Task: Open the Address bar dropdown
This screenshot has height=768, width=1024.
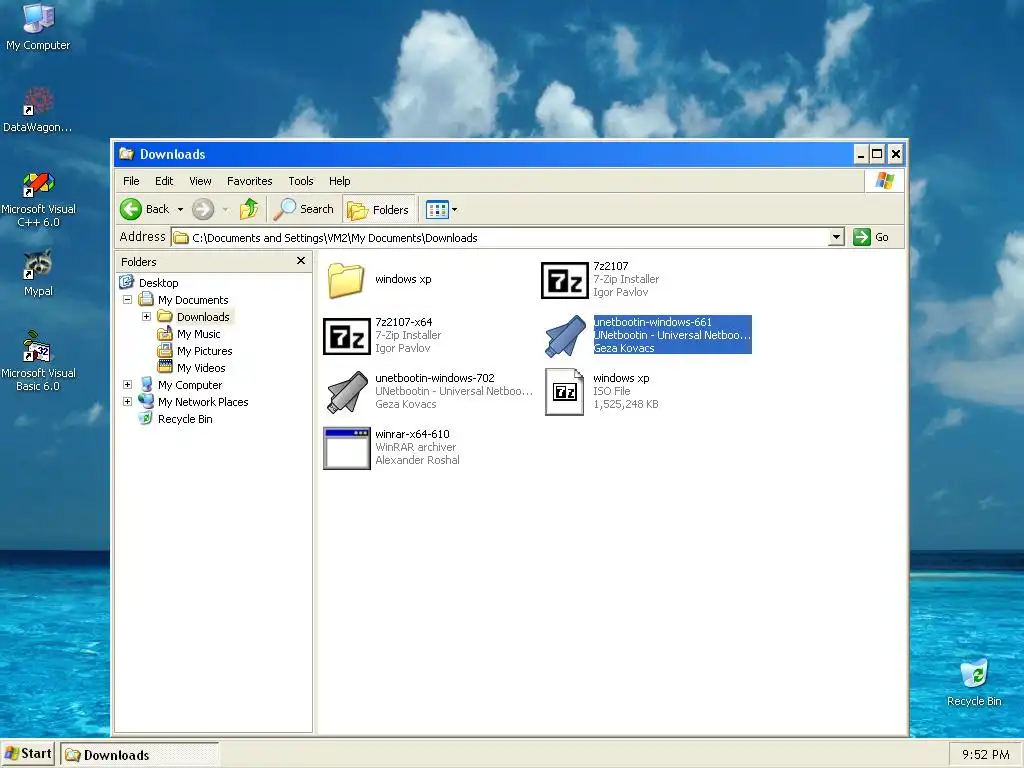Action: pyautogui.click(x=836, y=237)
